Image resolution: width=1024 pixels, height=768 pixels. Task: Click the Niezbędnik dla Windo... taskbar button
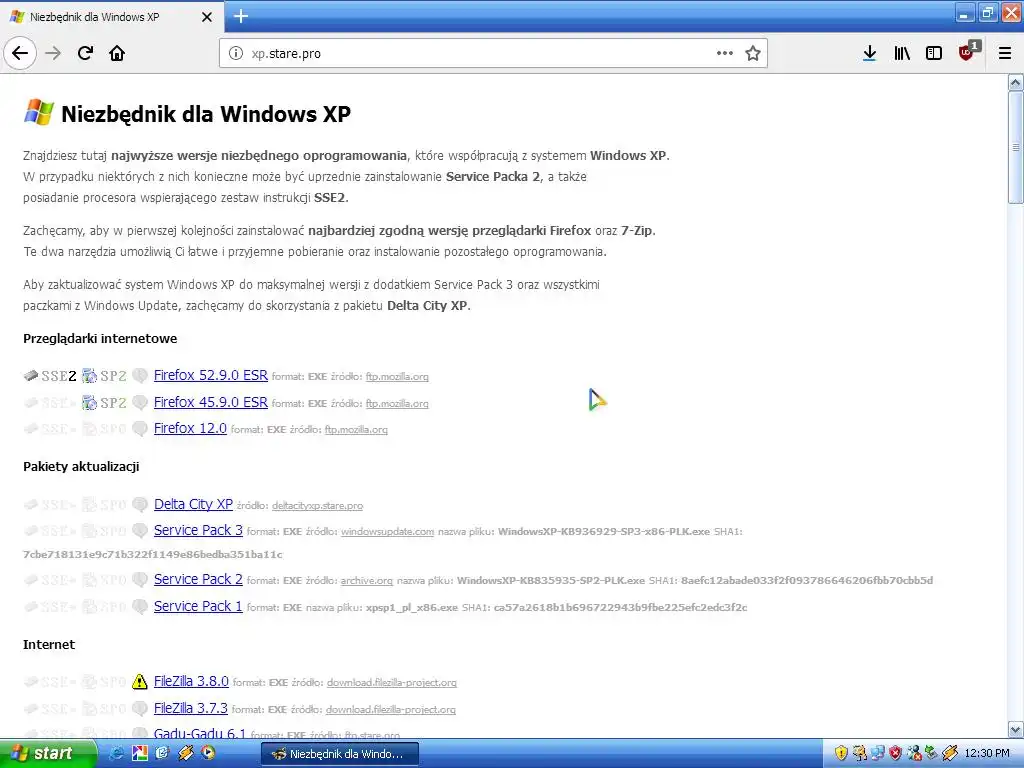coord(339,754)
